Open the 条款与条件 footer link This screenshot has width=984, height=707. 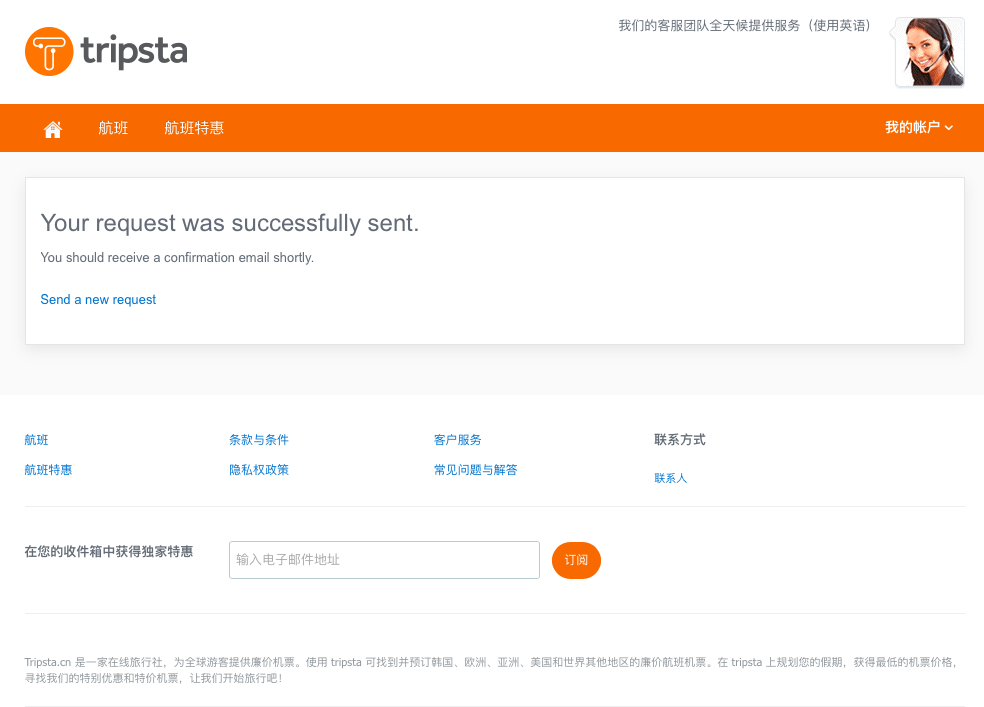[259, 440]
